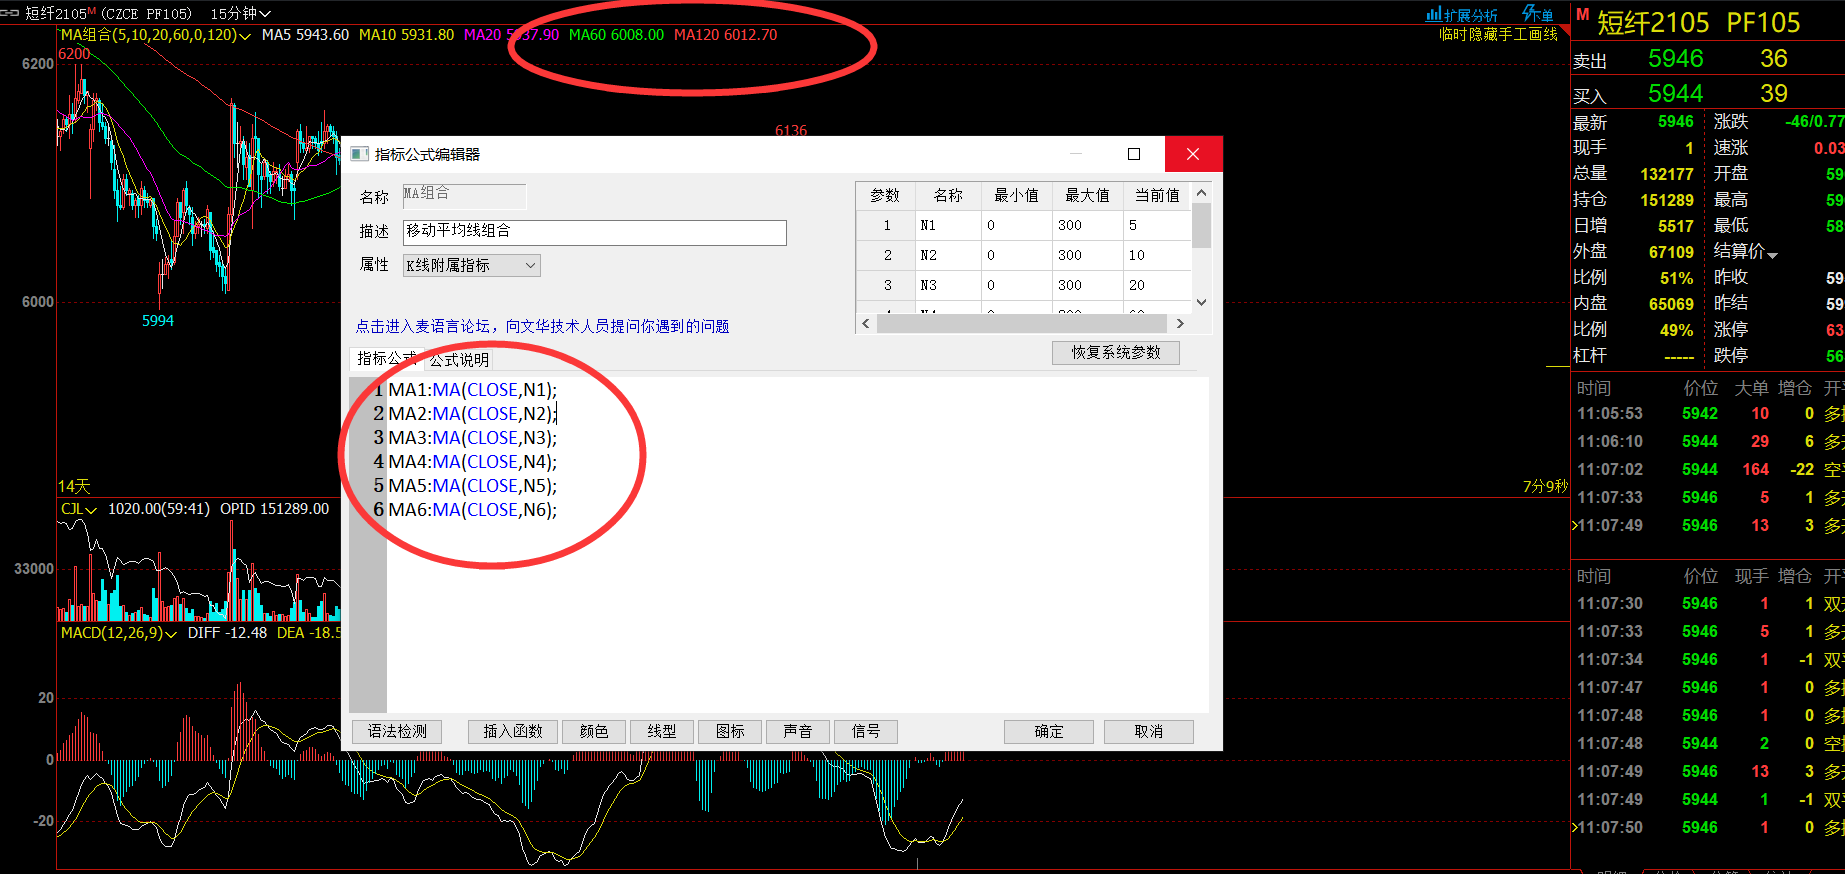The image size is (1845, 874).
Task: Click the parameter table's scroll-up arrow
Action: point(1202,193)
